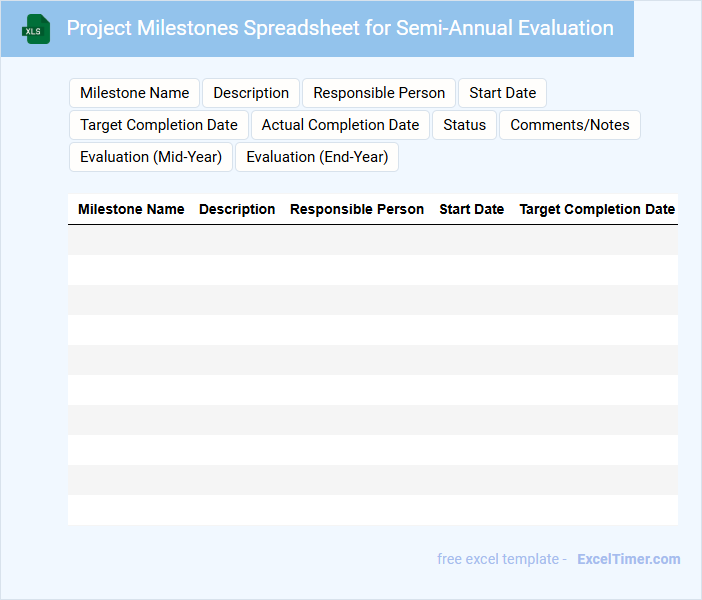Select the Milestone Name tag
The image size is (702, 600).
pyautogui.click(x=134, y=93)
